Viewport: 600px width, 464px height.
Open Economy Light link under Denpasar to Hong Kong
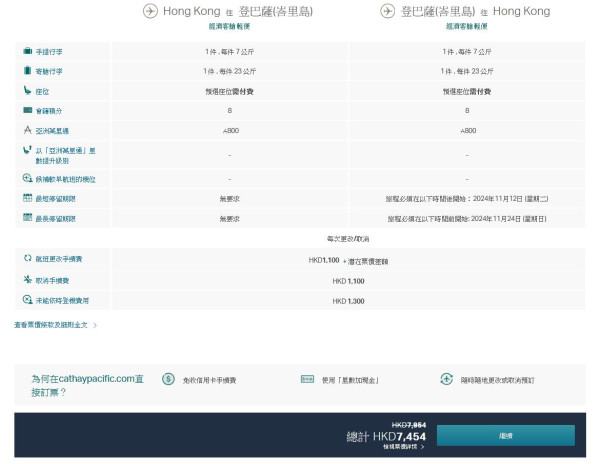[467, 26]
